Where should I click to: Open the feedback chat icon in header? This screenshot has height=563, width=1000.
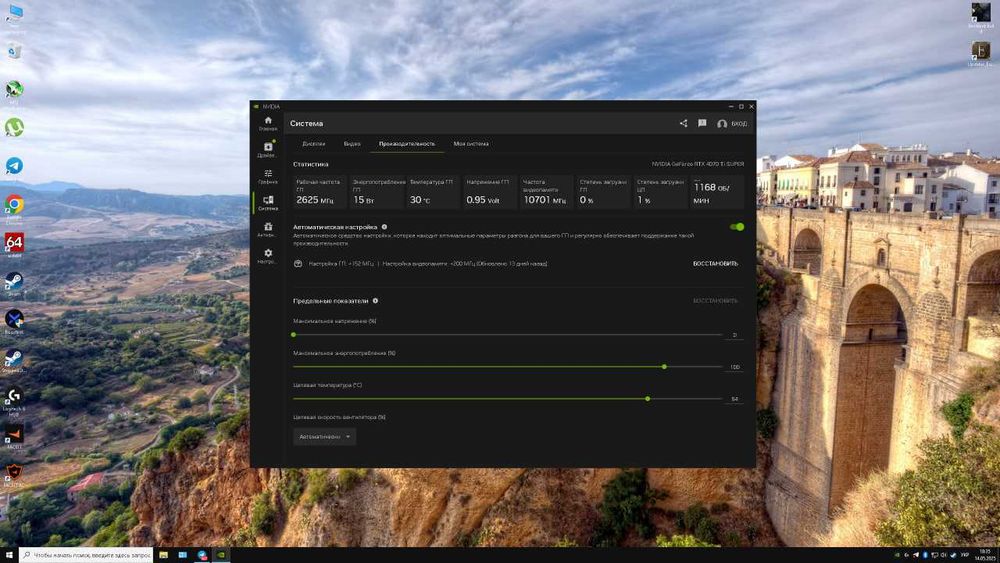click(702, 123)
